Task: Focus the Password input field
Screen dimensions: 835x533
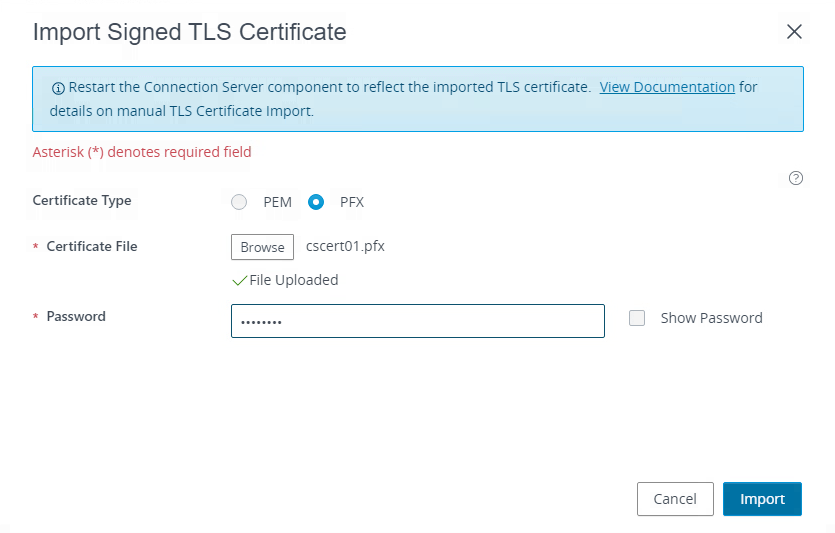Action: [x=418, y=321]
